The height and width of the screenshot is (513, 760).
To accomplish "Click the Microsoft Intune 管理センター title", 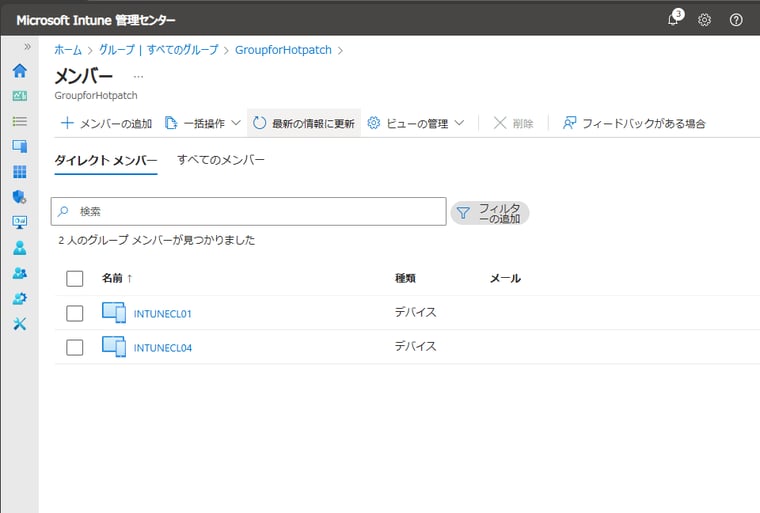I will coord(96,20).
